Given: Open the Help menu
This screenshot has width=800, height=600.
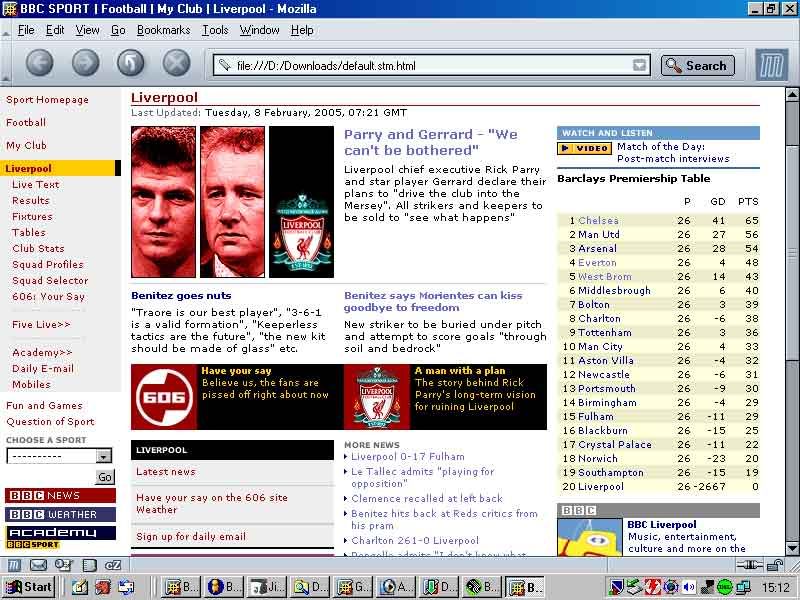Looking at the screenshot, I should pos(302,30).
